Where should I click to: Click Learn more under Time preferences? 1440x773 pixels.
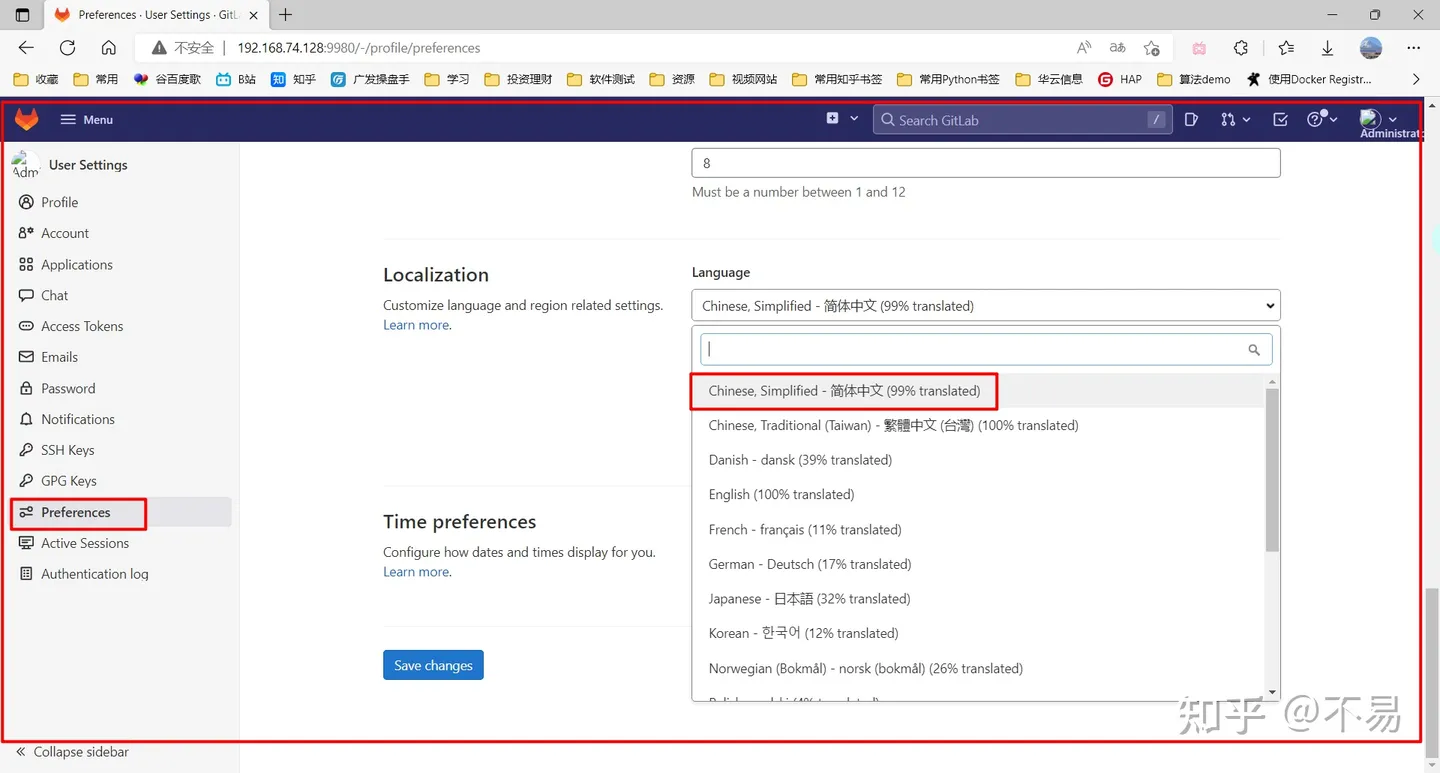416,572
